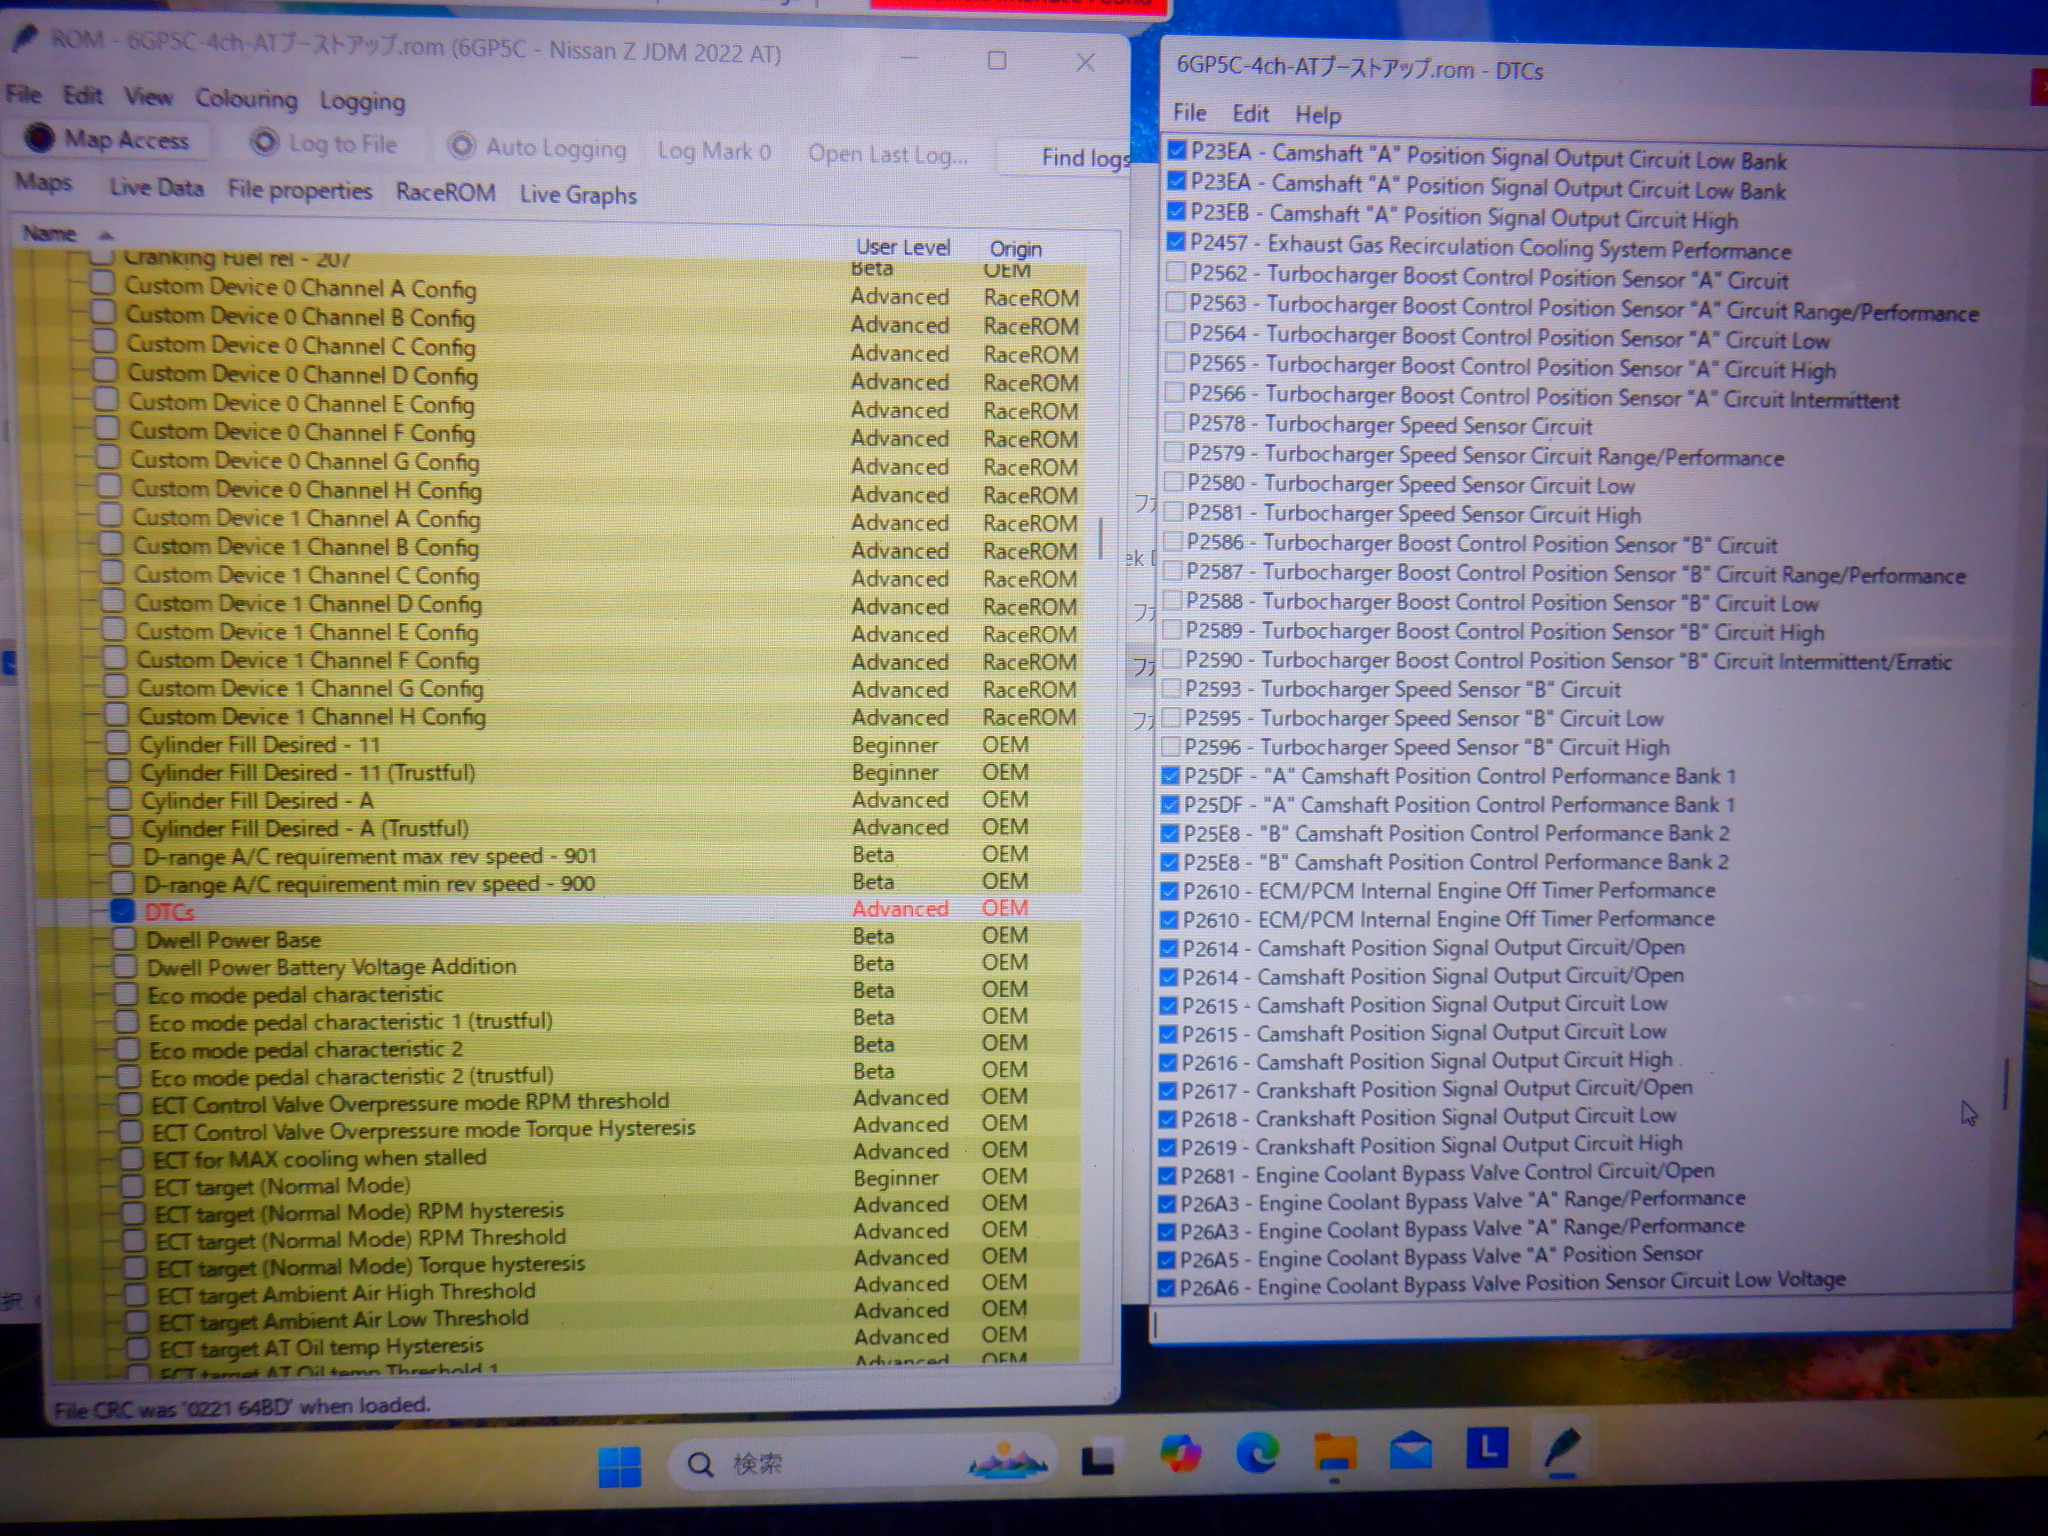2048x1536 pixels.
Task: Check ECT target (Normal Mode) map
Action: coord(132,1186)
